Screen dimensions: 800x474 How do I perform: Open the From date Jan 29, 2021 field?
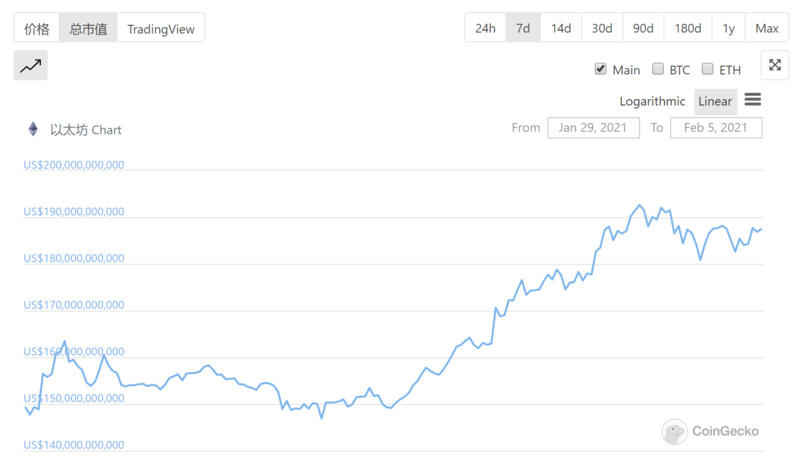coord(593,128)
